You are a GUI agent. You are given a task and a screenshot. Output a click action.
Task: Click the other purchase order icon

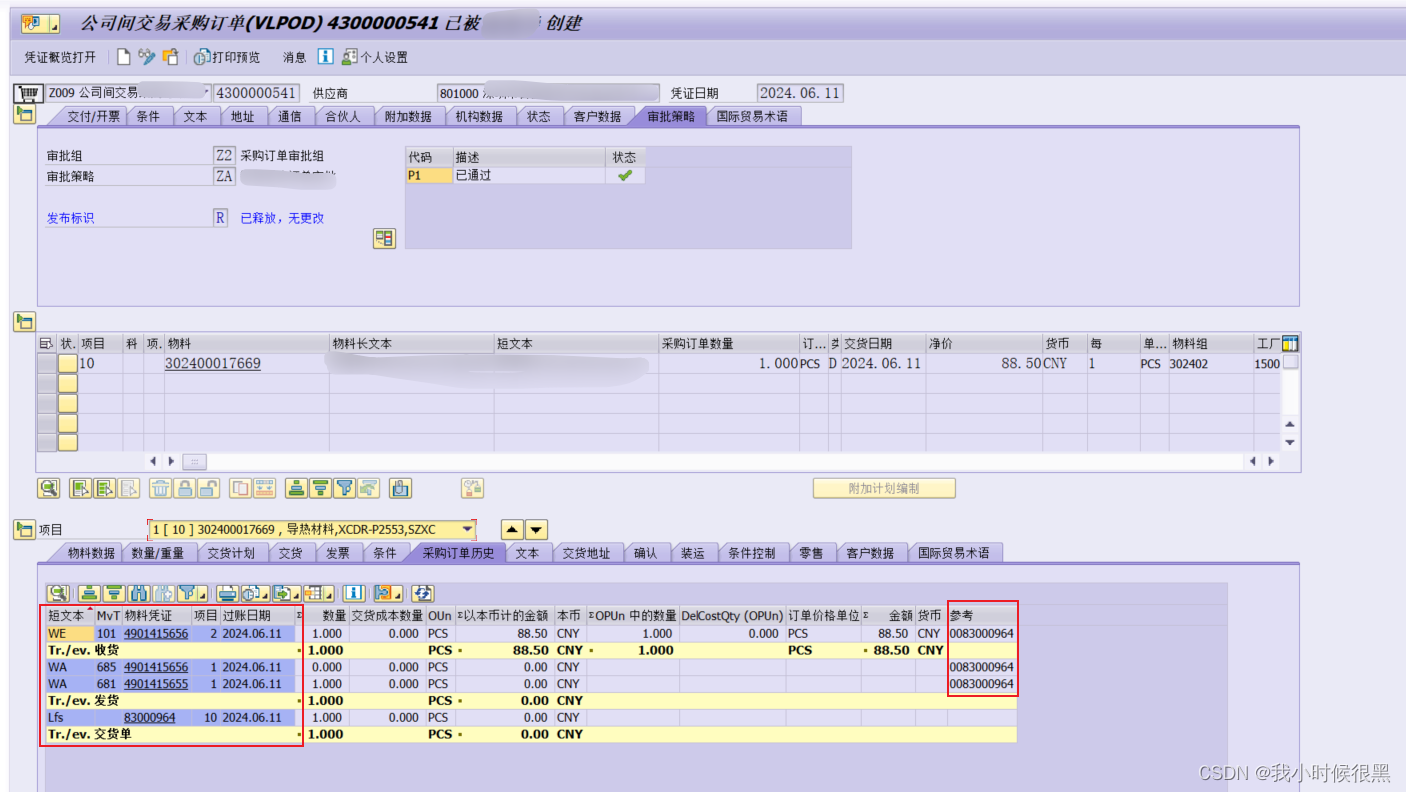[171, 57]
